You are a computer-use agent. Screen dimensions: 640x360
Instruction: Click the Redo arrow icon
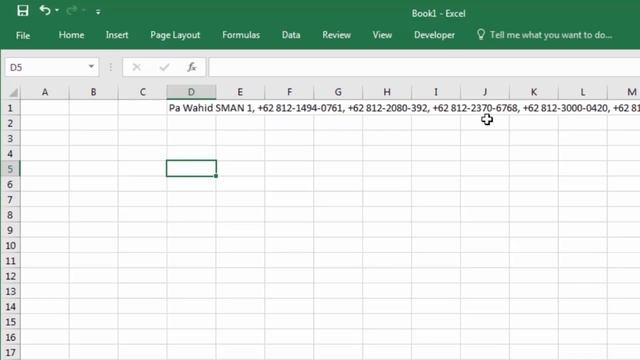coord(72,10)
